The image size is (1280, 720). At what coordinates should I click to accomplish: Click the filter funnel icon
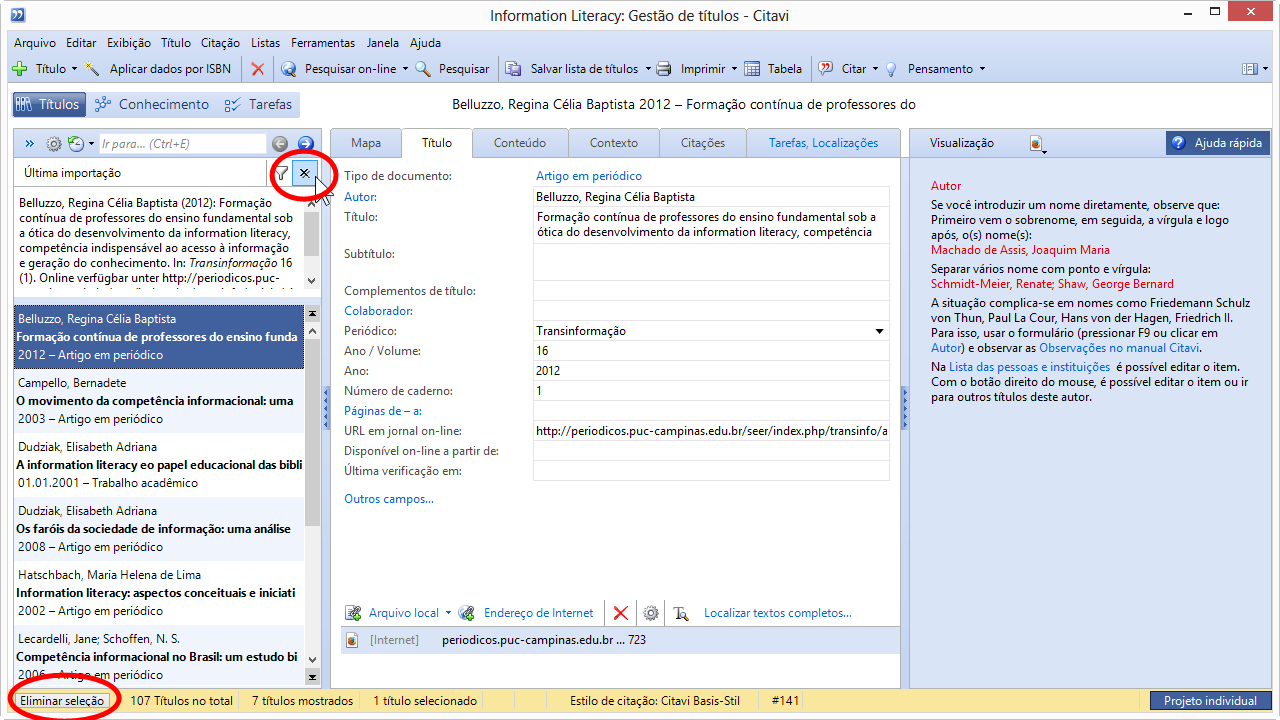click(282, 173)
